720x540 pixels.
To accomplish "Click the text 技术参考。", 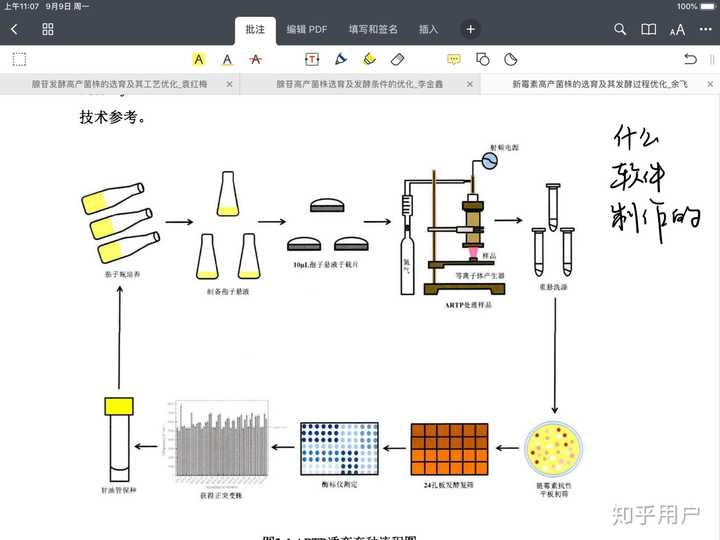I will 113,117.
